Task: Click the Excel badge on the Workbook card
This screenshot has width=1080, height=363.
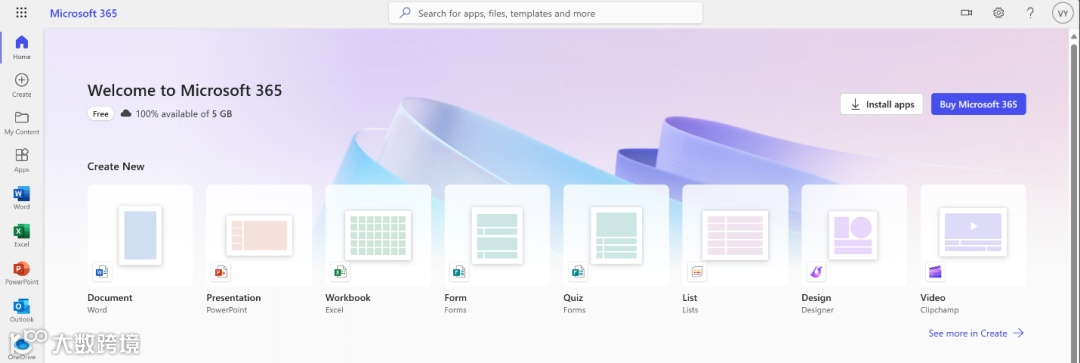Action: 340,272
